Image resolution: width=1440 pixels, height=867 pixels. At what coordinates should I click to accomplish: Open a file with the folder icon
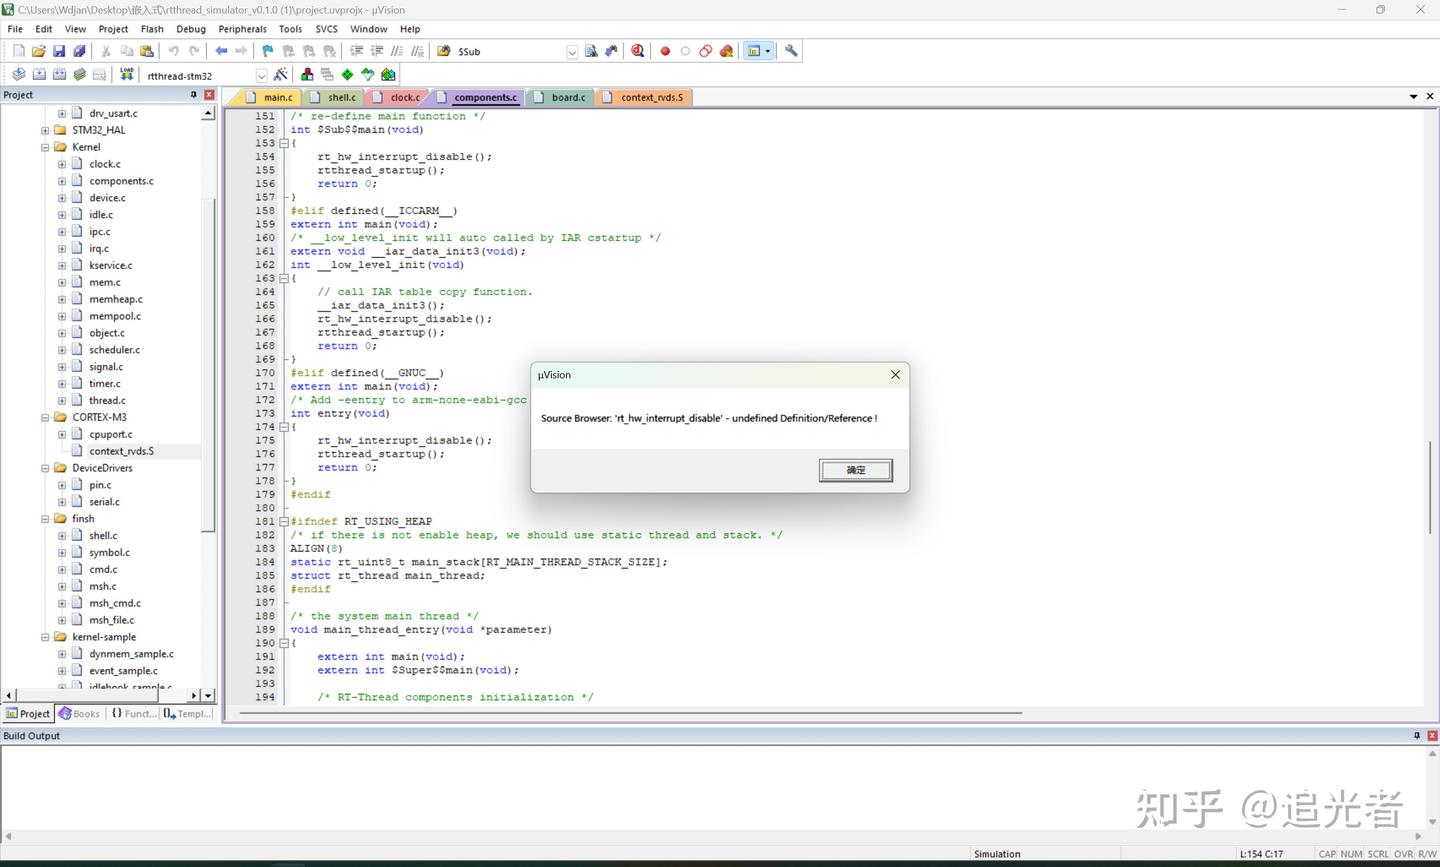(38, 51)
